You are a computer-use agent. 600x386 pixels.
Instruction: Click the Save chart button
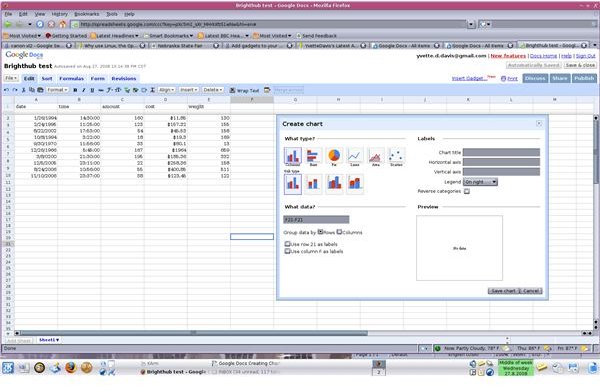click(x=503, y=291)
